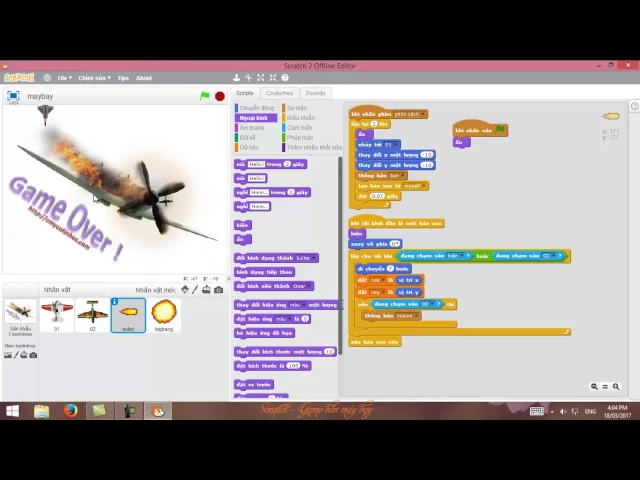Select the duplicate stamp tool
This screenshot has width=640, height=480.
tap(237, 78)
